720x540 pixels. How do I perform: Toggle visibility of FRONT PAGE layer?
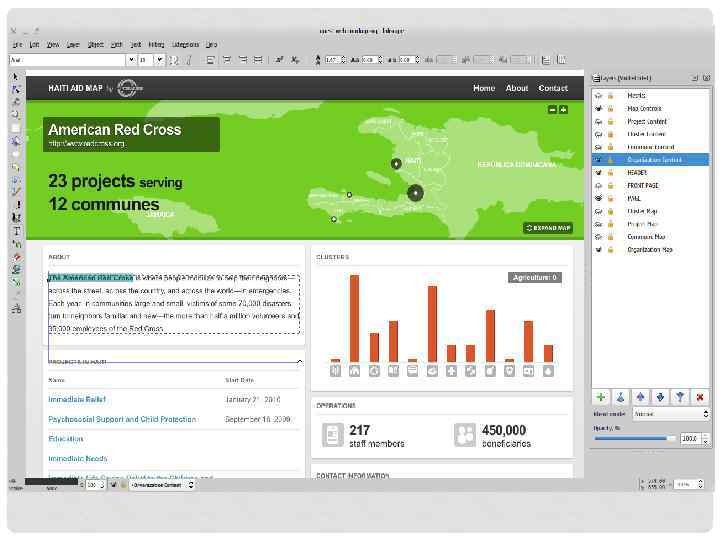pyautogui.click(x=598, y=186)
